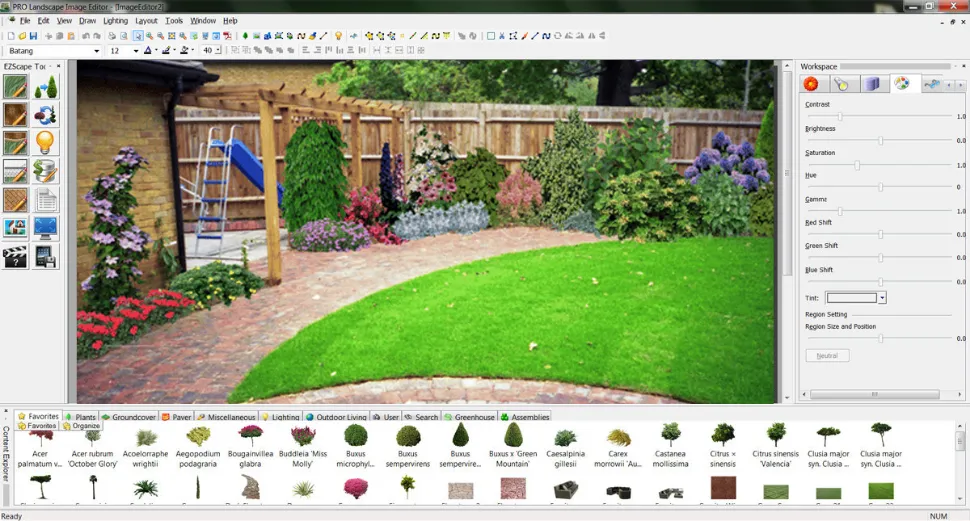Open the plants flower tab in Workspace
Viewport: 970px width, 521px height.
pos(811,84)
